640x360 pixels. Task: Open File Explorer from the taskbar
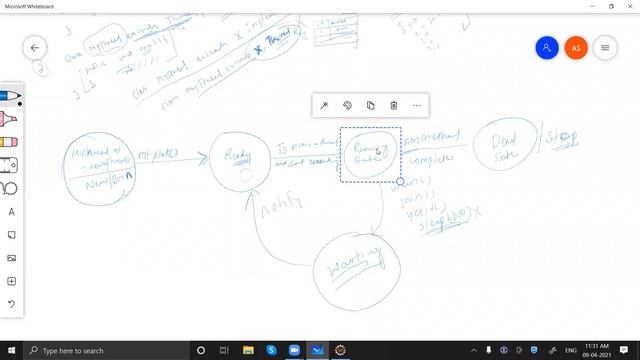(248, 351)
